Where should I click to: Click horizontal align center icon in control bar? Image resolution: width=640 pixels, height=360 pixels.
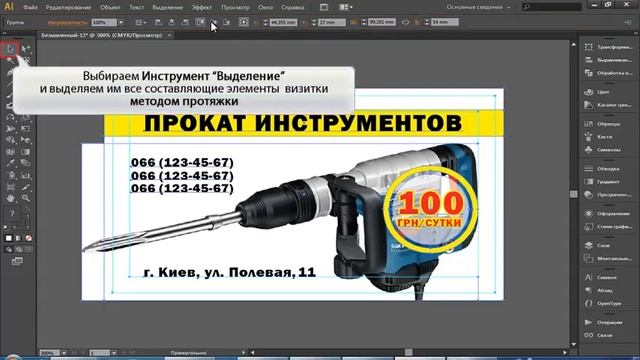tap(171, 22)
